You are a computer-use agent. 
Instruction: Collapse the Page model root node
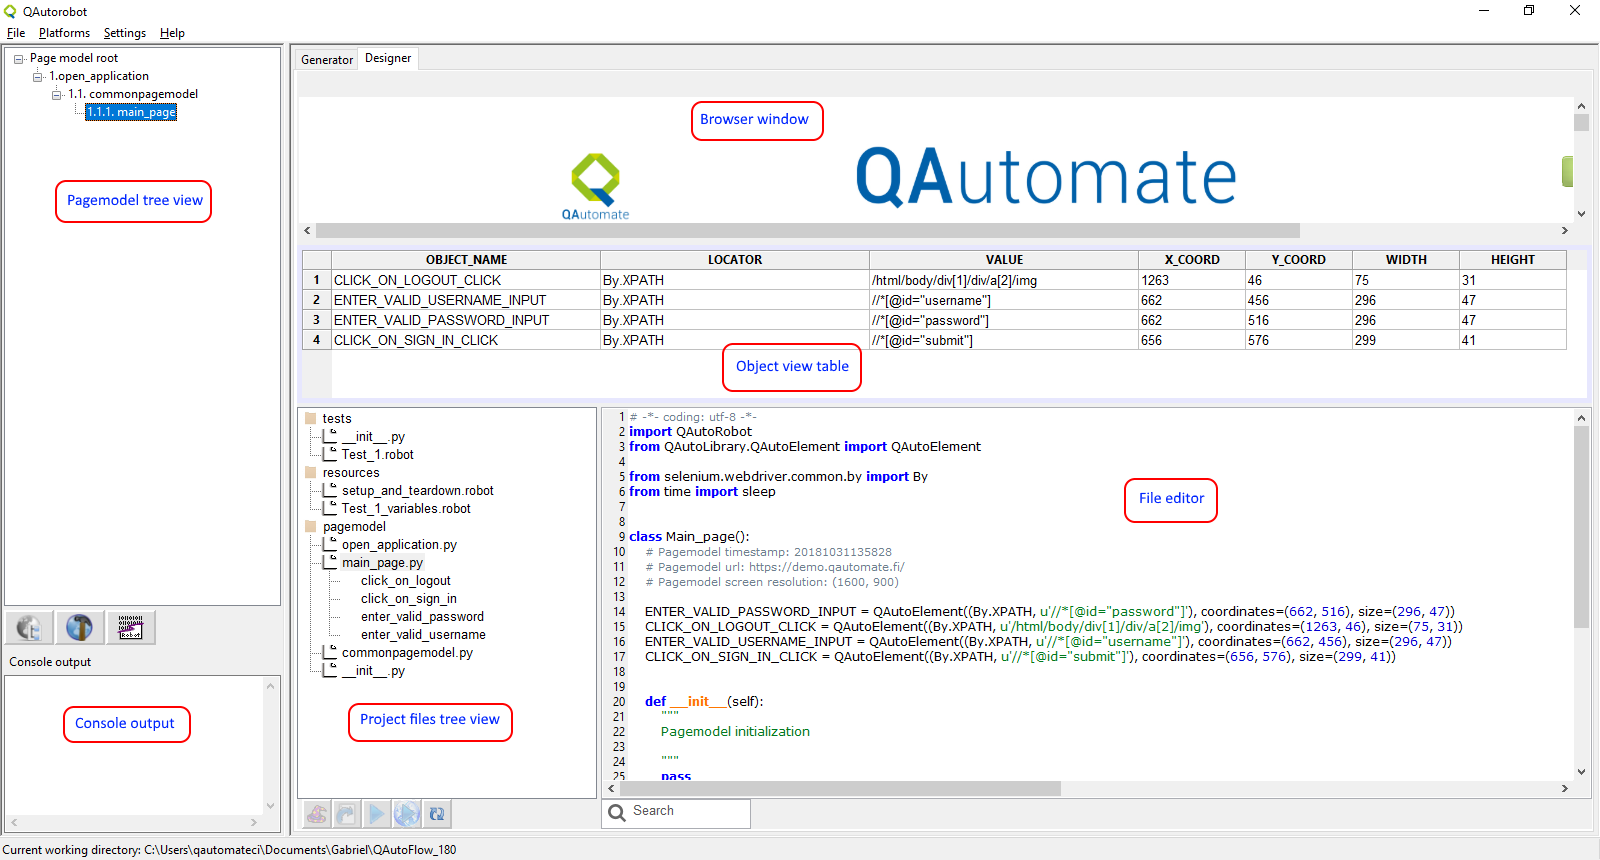(19, 59)
